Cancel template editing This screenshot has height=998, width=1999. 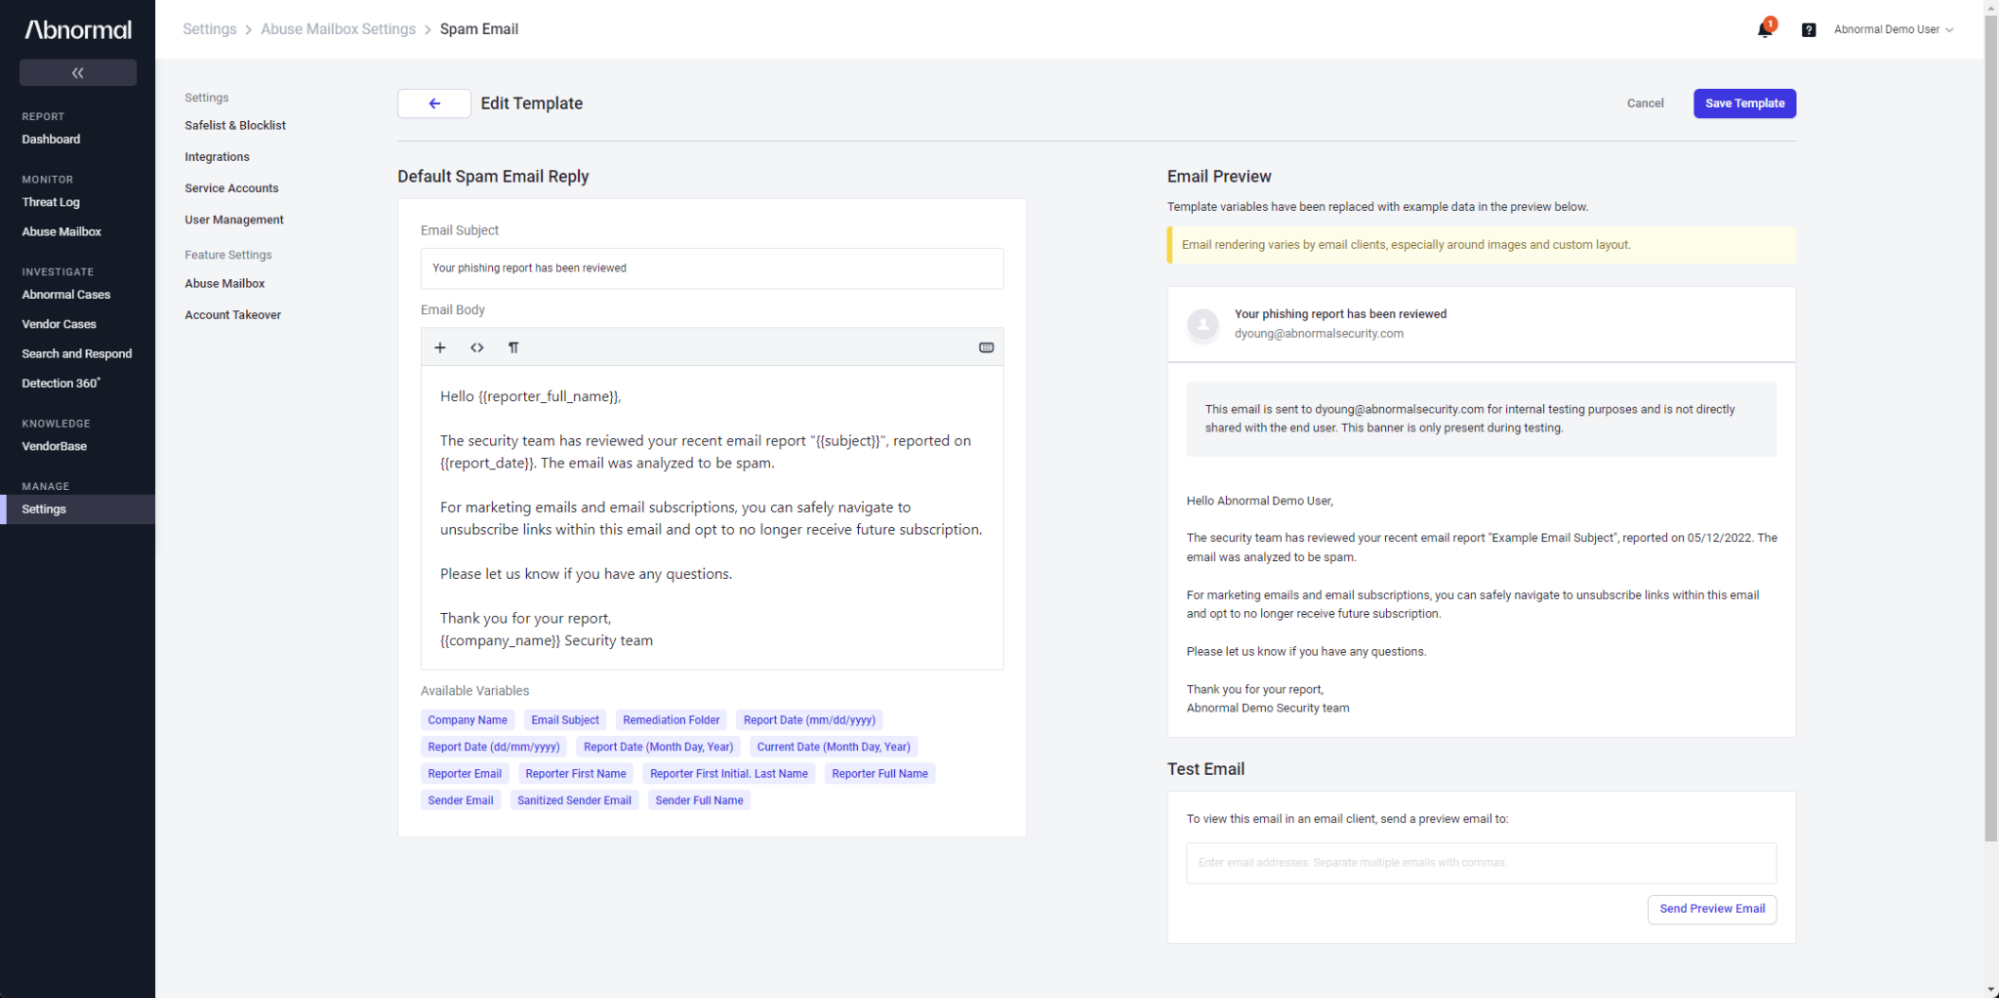point(1645,103)
